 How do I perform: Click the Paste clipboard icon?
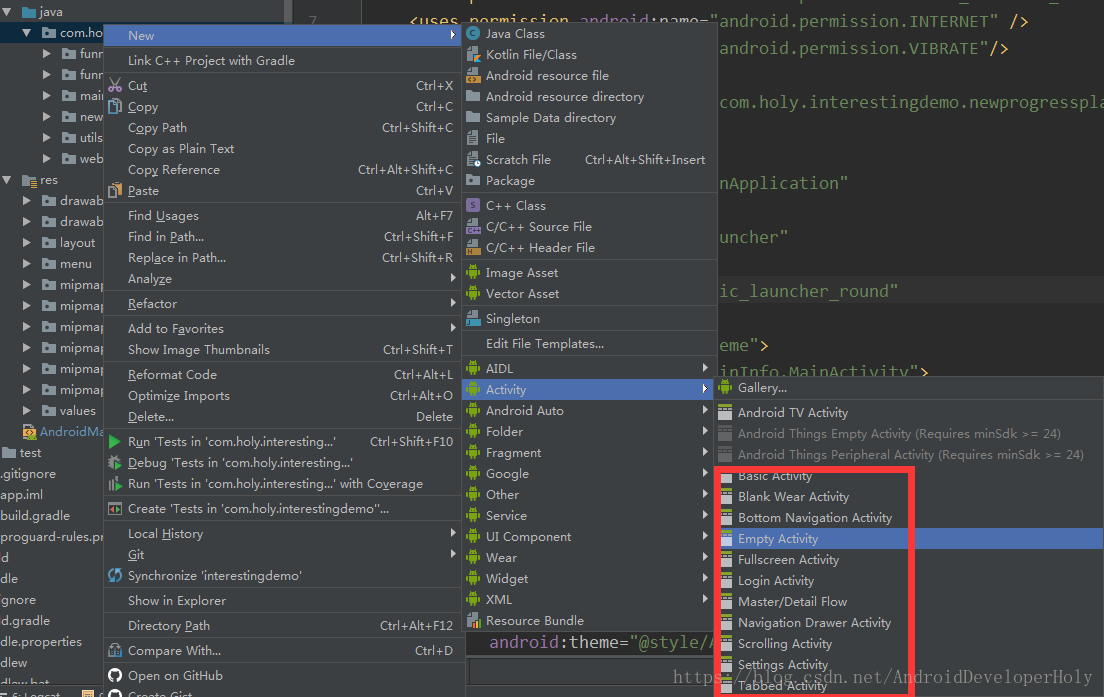pos(115,191)
